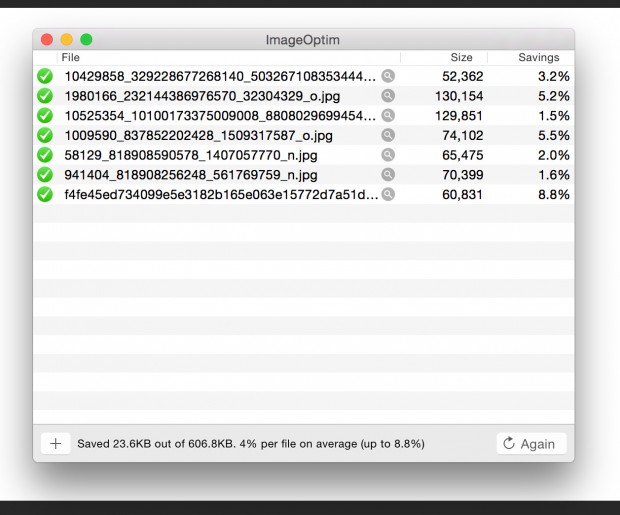The width and height of the screenshot is (620, 515).
Task: Reveal 1980166_232144386976570 file with magnifier icon
Action: click(x=388, y=95)
